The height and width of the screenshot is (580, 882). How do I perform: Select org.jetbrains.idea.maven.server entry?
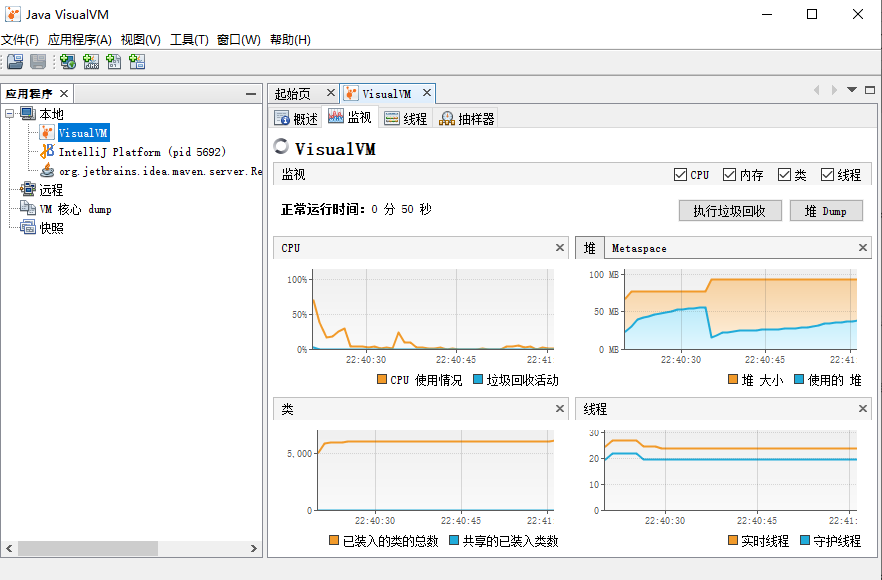tap(160, 171)
